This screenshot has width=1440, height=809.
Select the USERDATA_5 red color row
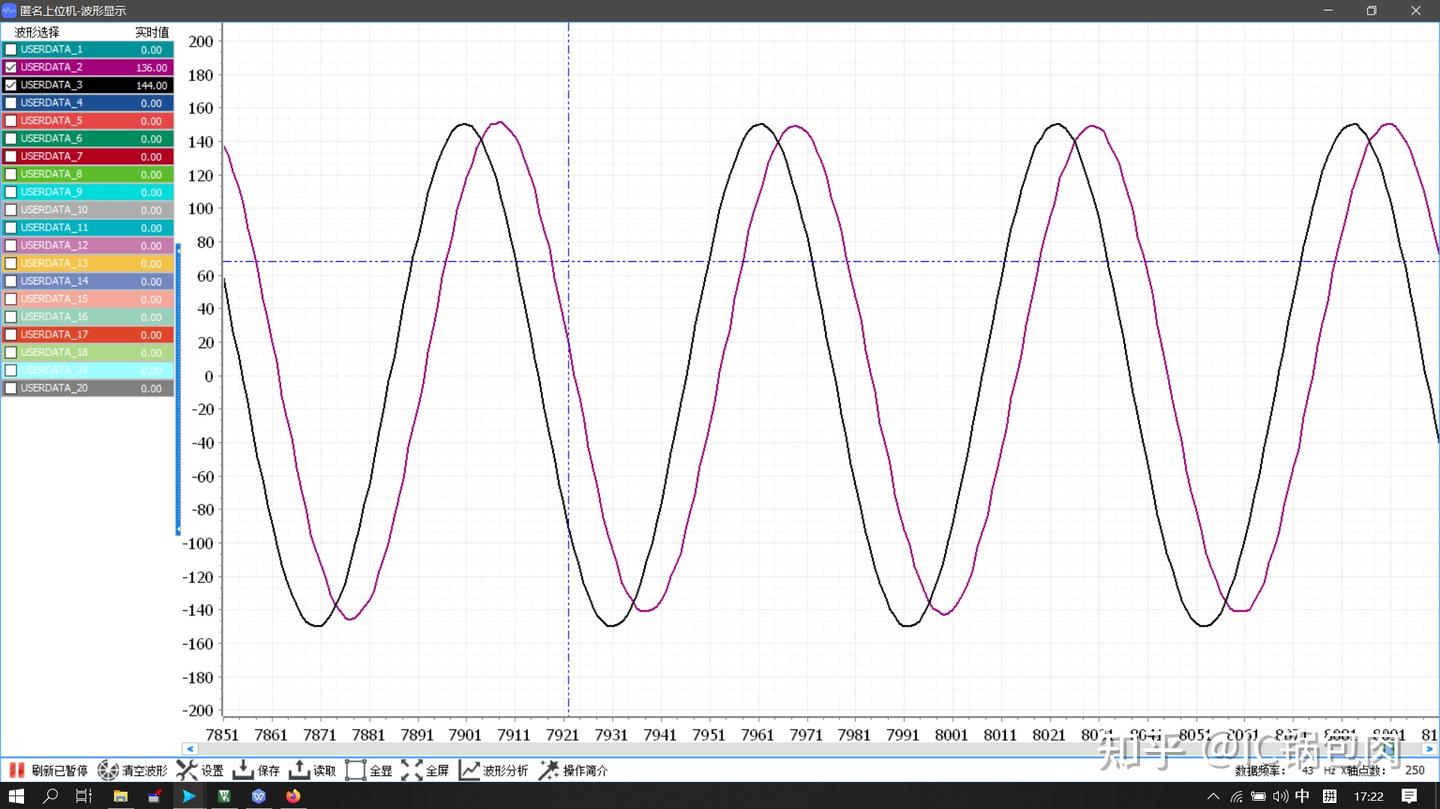[87, 121]
